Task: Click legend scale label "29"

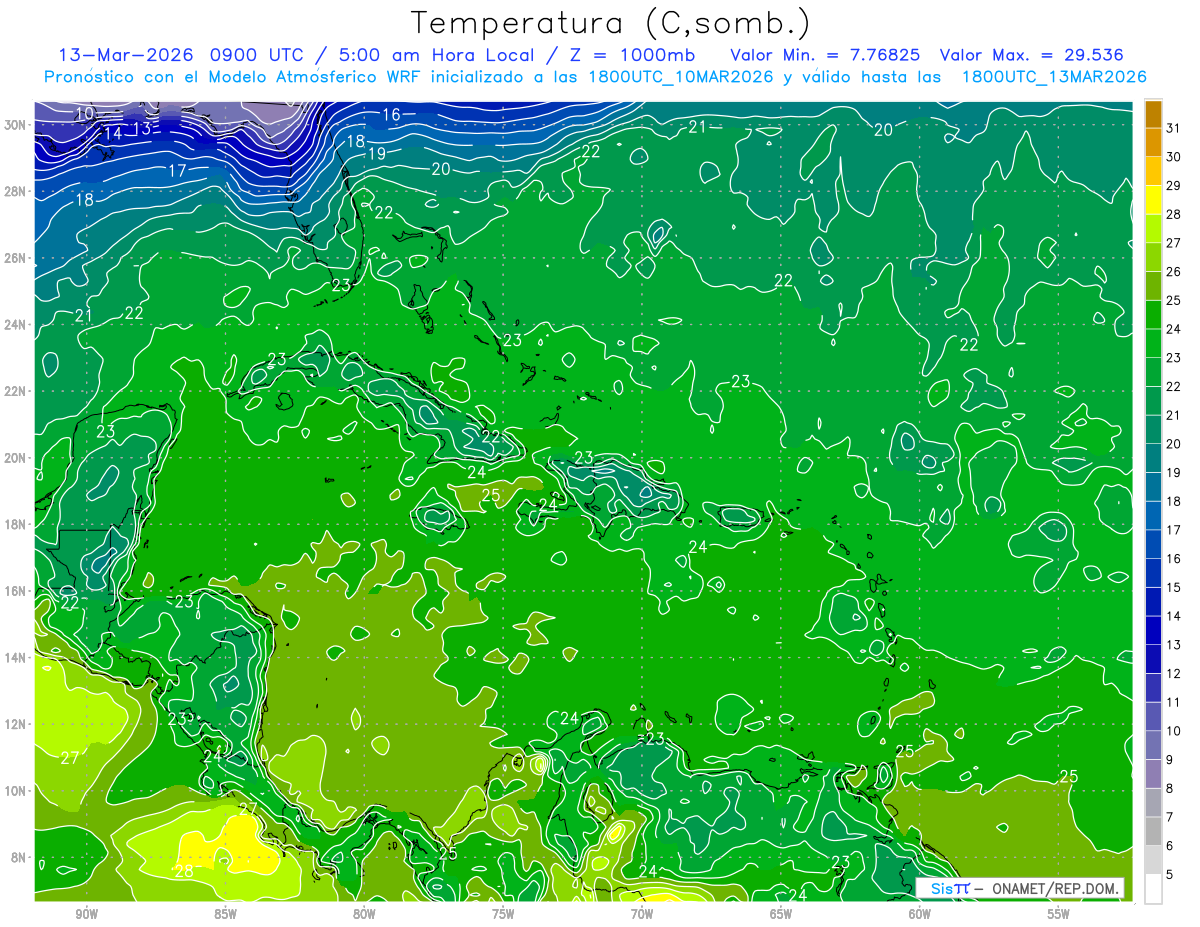Action: pyautogui.click(x=1174, y=185)
